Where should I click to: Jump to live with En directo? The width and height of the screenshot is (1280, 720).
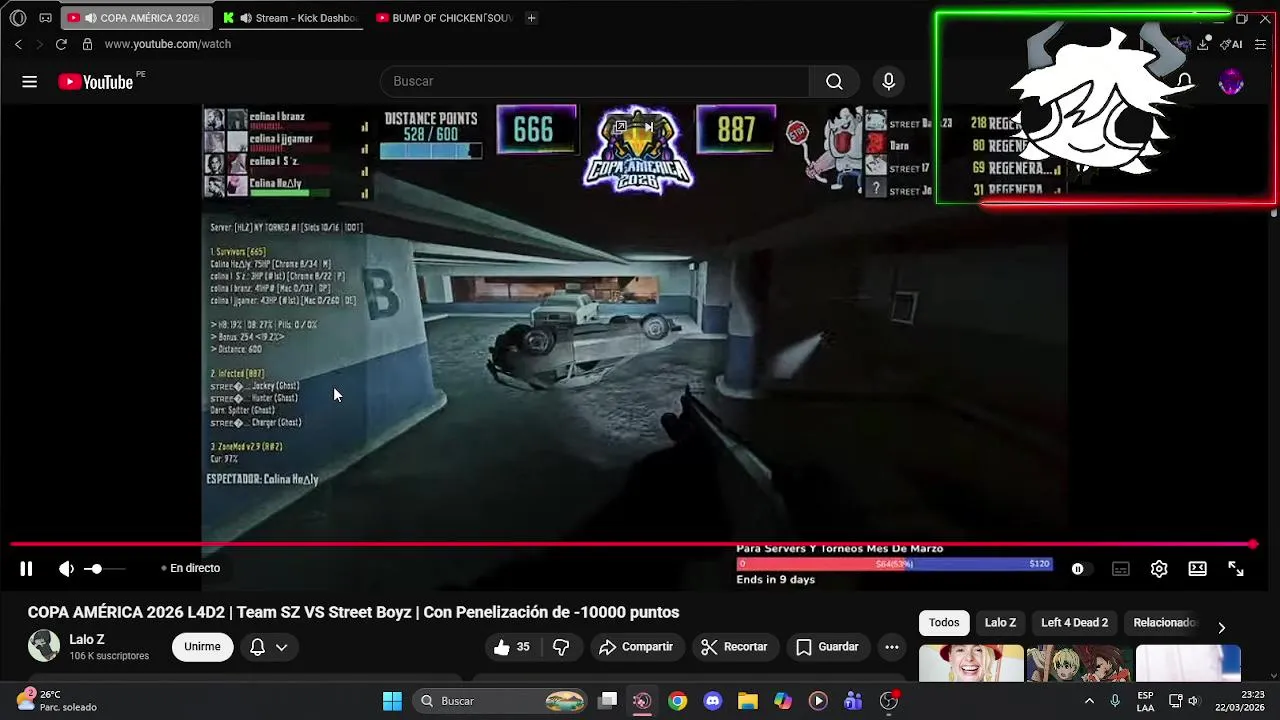tap(191, 568)
